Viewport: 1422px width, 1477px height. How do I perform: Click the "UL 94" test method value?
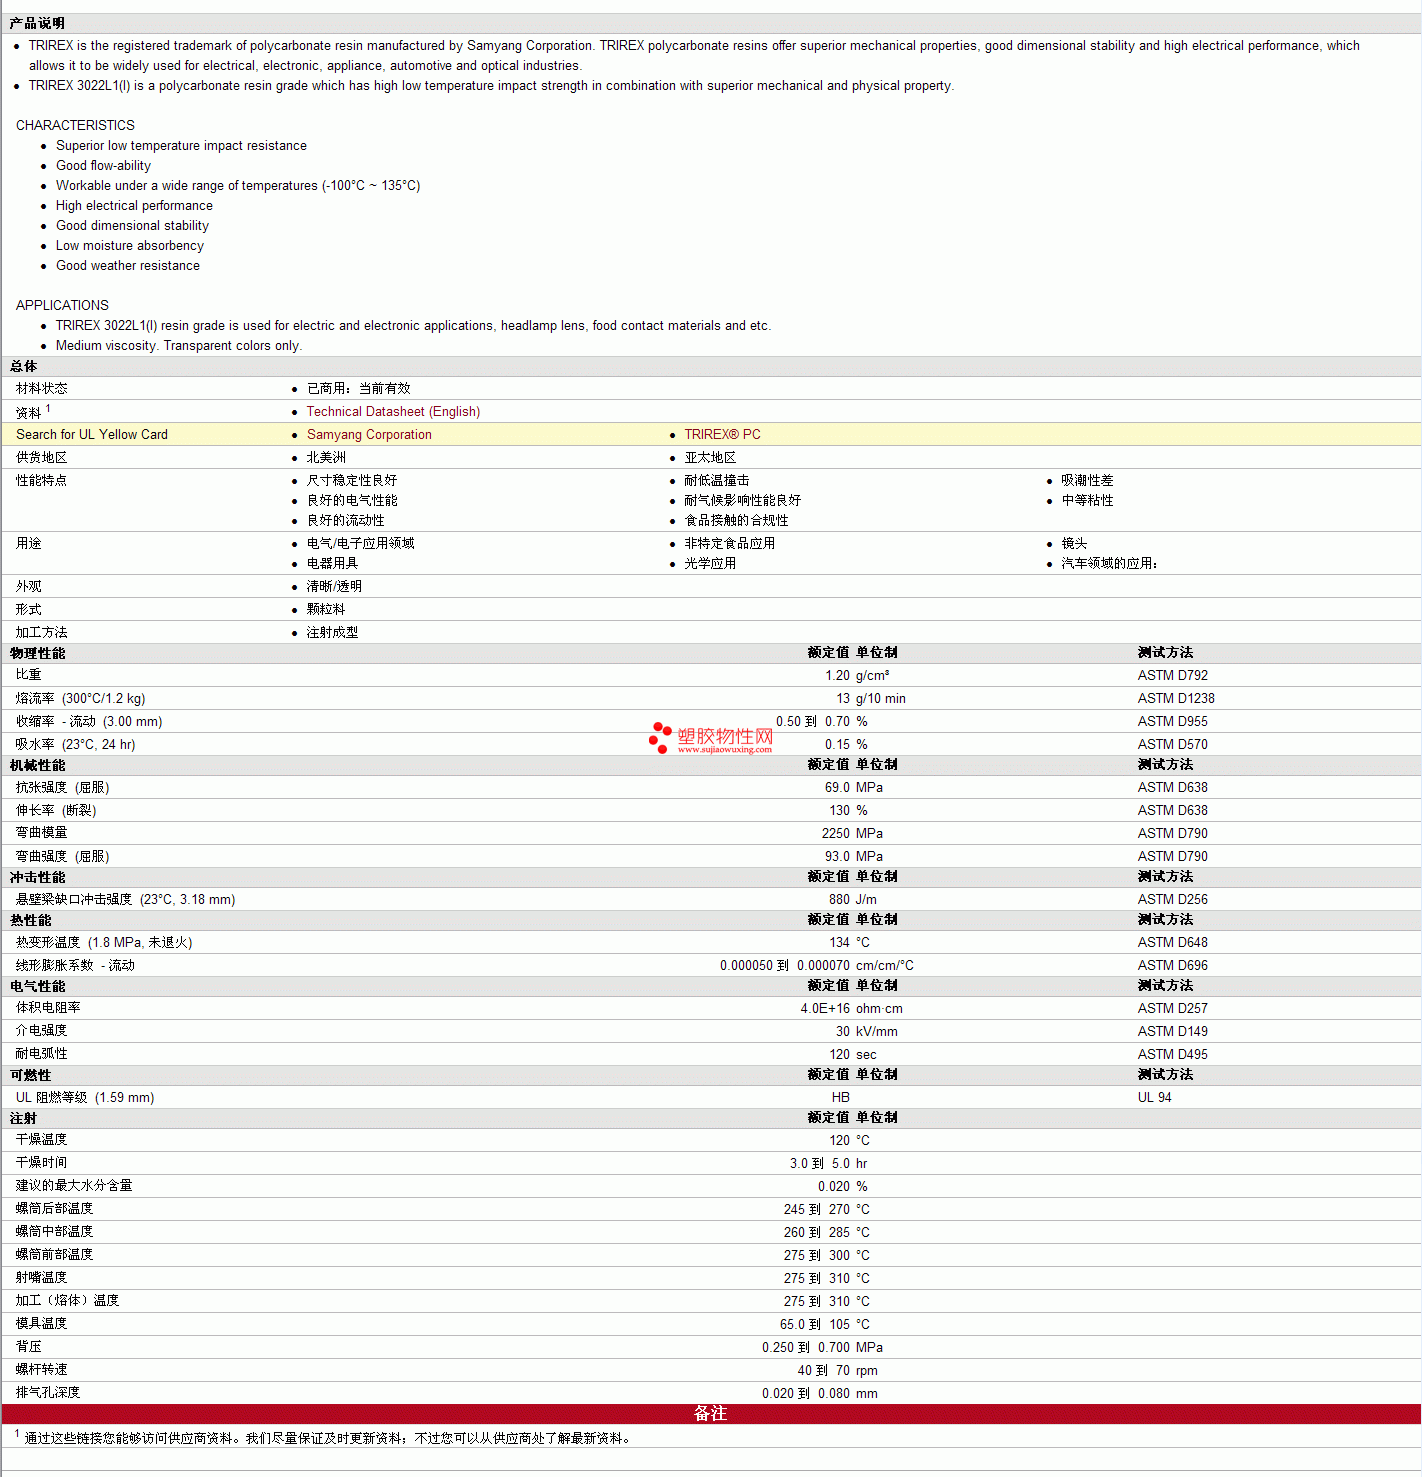[x=1155, y=1098]
